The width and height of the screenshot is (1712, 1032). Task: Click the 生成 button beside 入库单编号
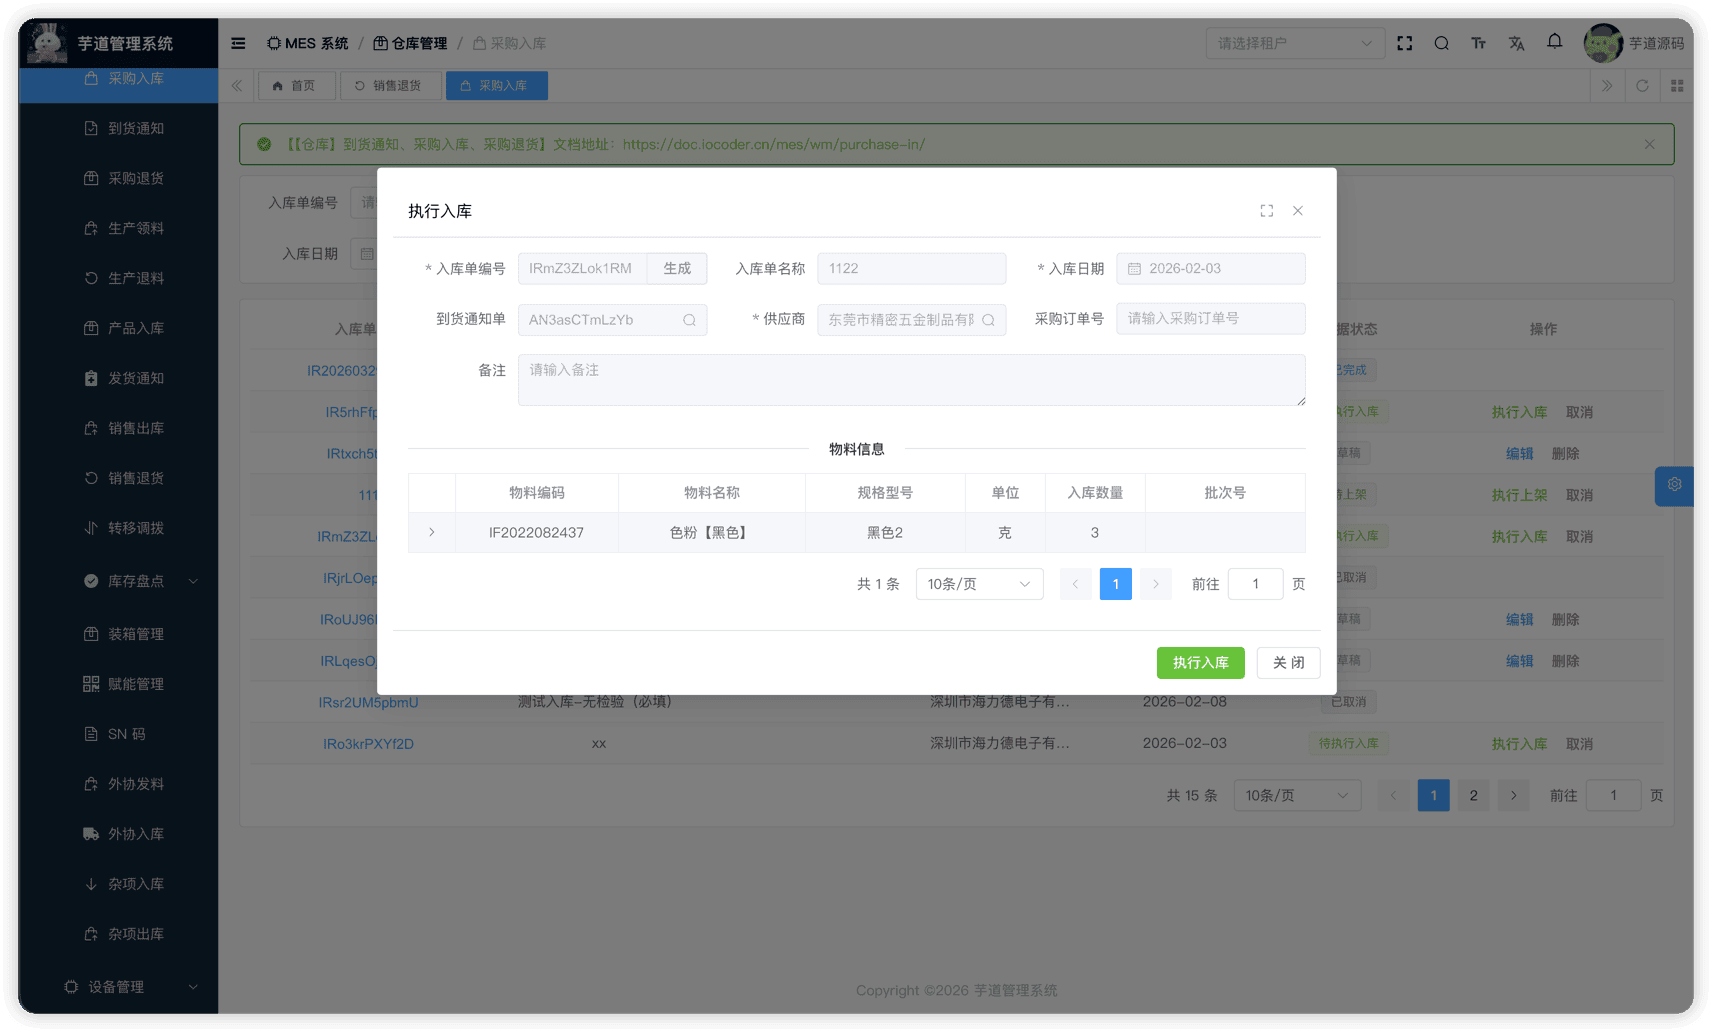pos(676,268)
